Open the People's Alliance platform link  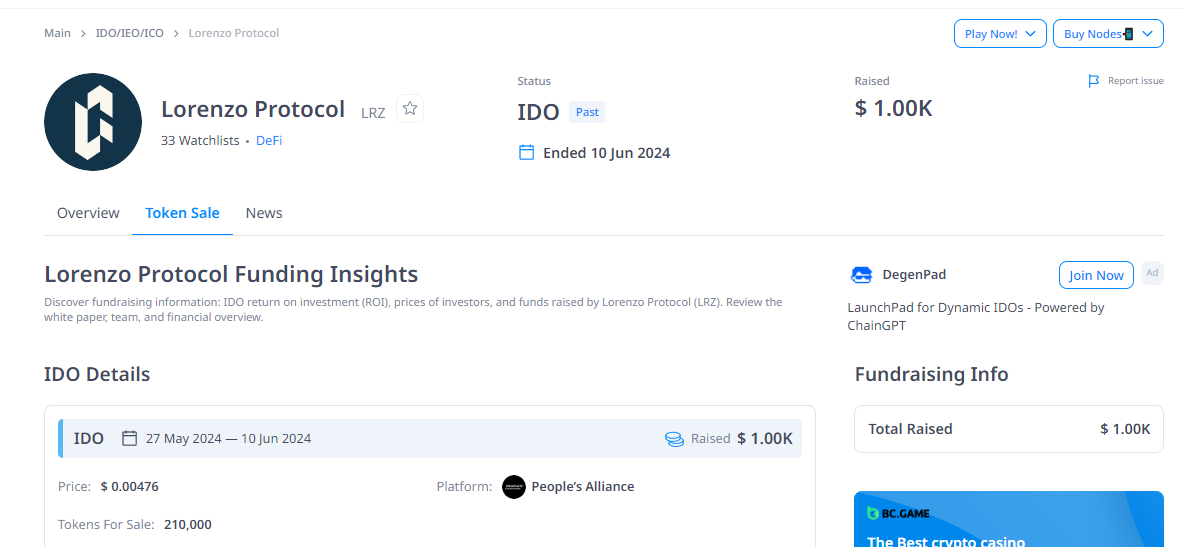click(582, 487)
